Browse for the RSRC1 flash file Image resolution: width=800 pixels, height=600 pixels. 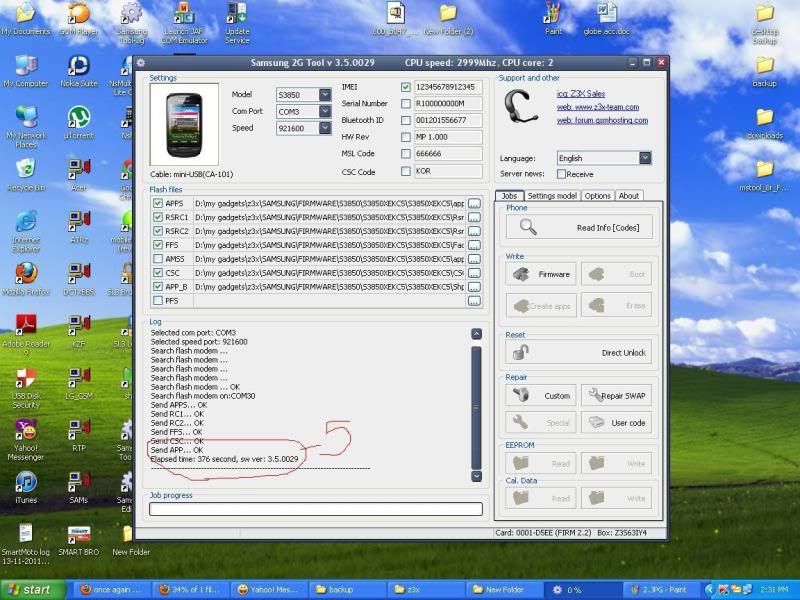[x=474, y=217]
